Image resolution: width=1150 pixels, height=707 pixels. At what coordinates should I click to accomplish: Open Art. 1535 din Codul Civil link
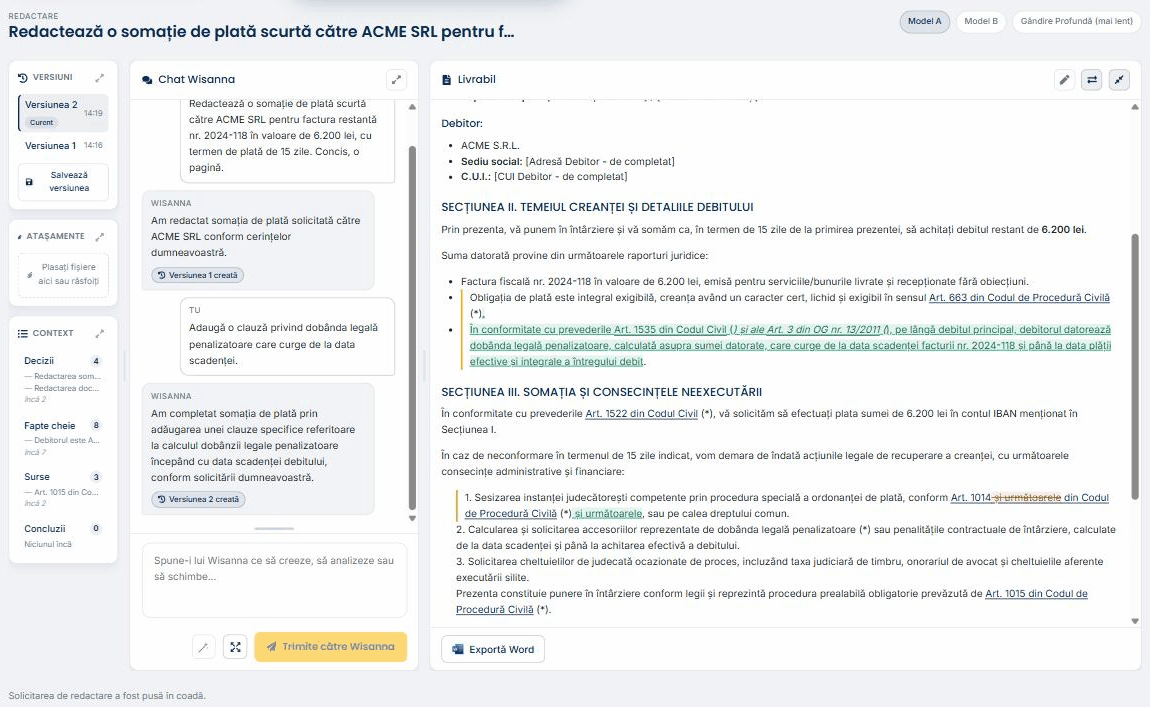coord(670,330)
